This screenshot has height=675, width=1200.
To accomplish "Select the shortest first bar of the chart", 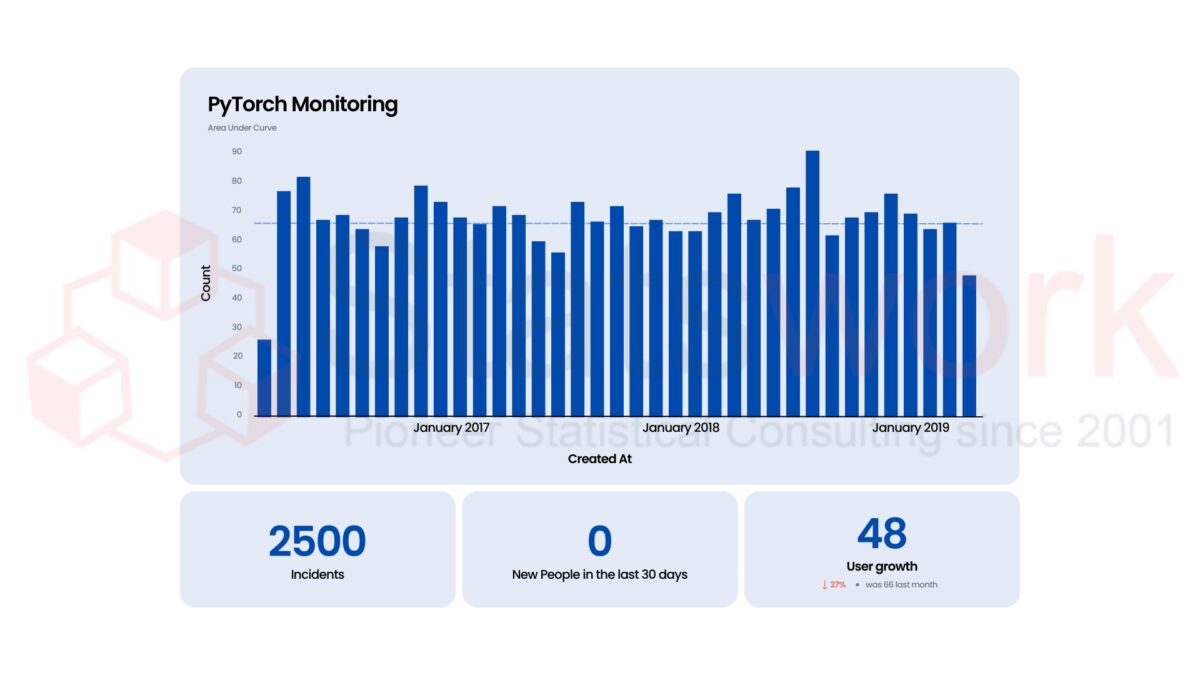I will coord(264,378).
